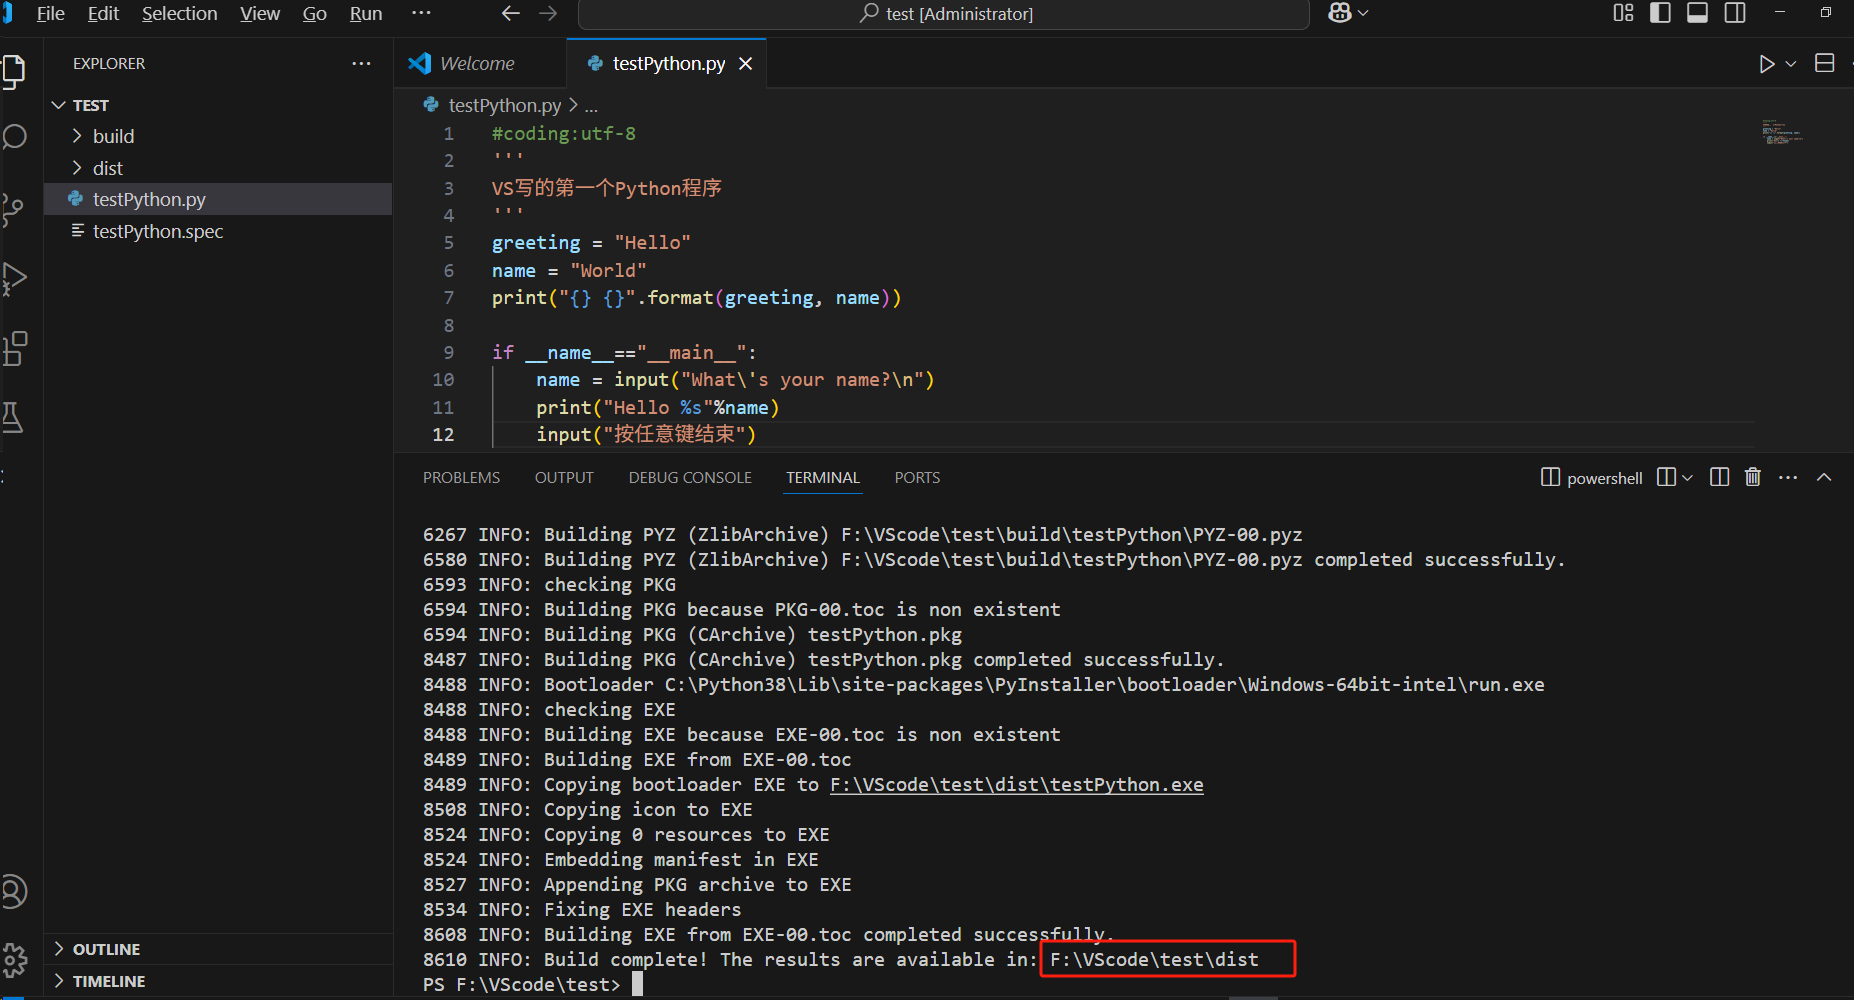The width and height of the screenshot is (1854, 1000).
Task: Open the Copilot chat icon
Action: (1340, 13)
